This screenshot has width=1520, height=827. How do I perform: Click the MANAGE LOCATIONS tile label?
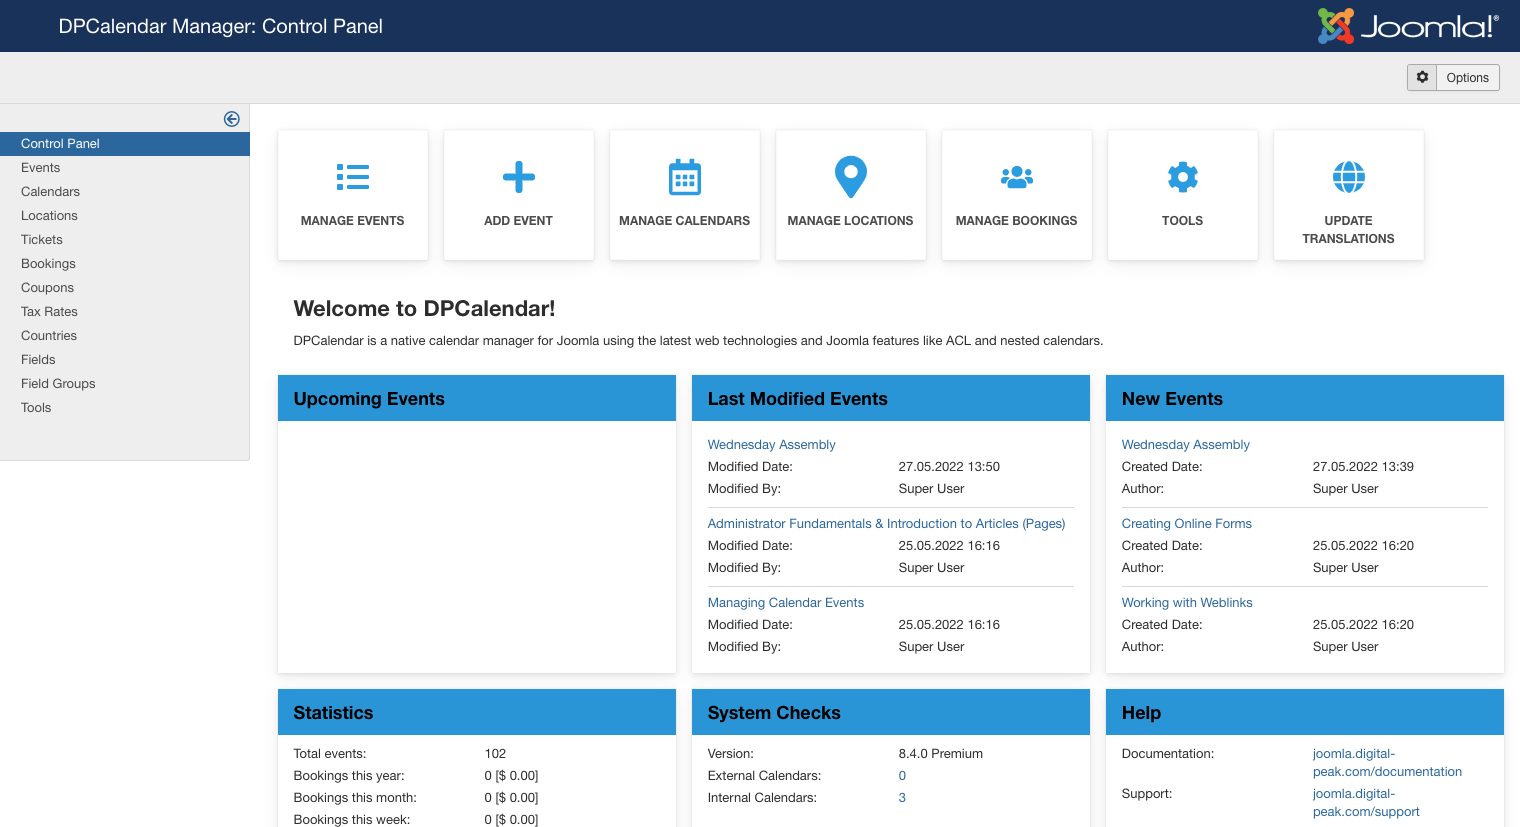point(850,221)
